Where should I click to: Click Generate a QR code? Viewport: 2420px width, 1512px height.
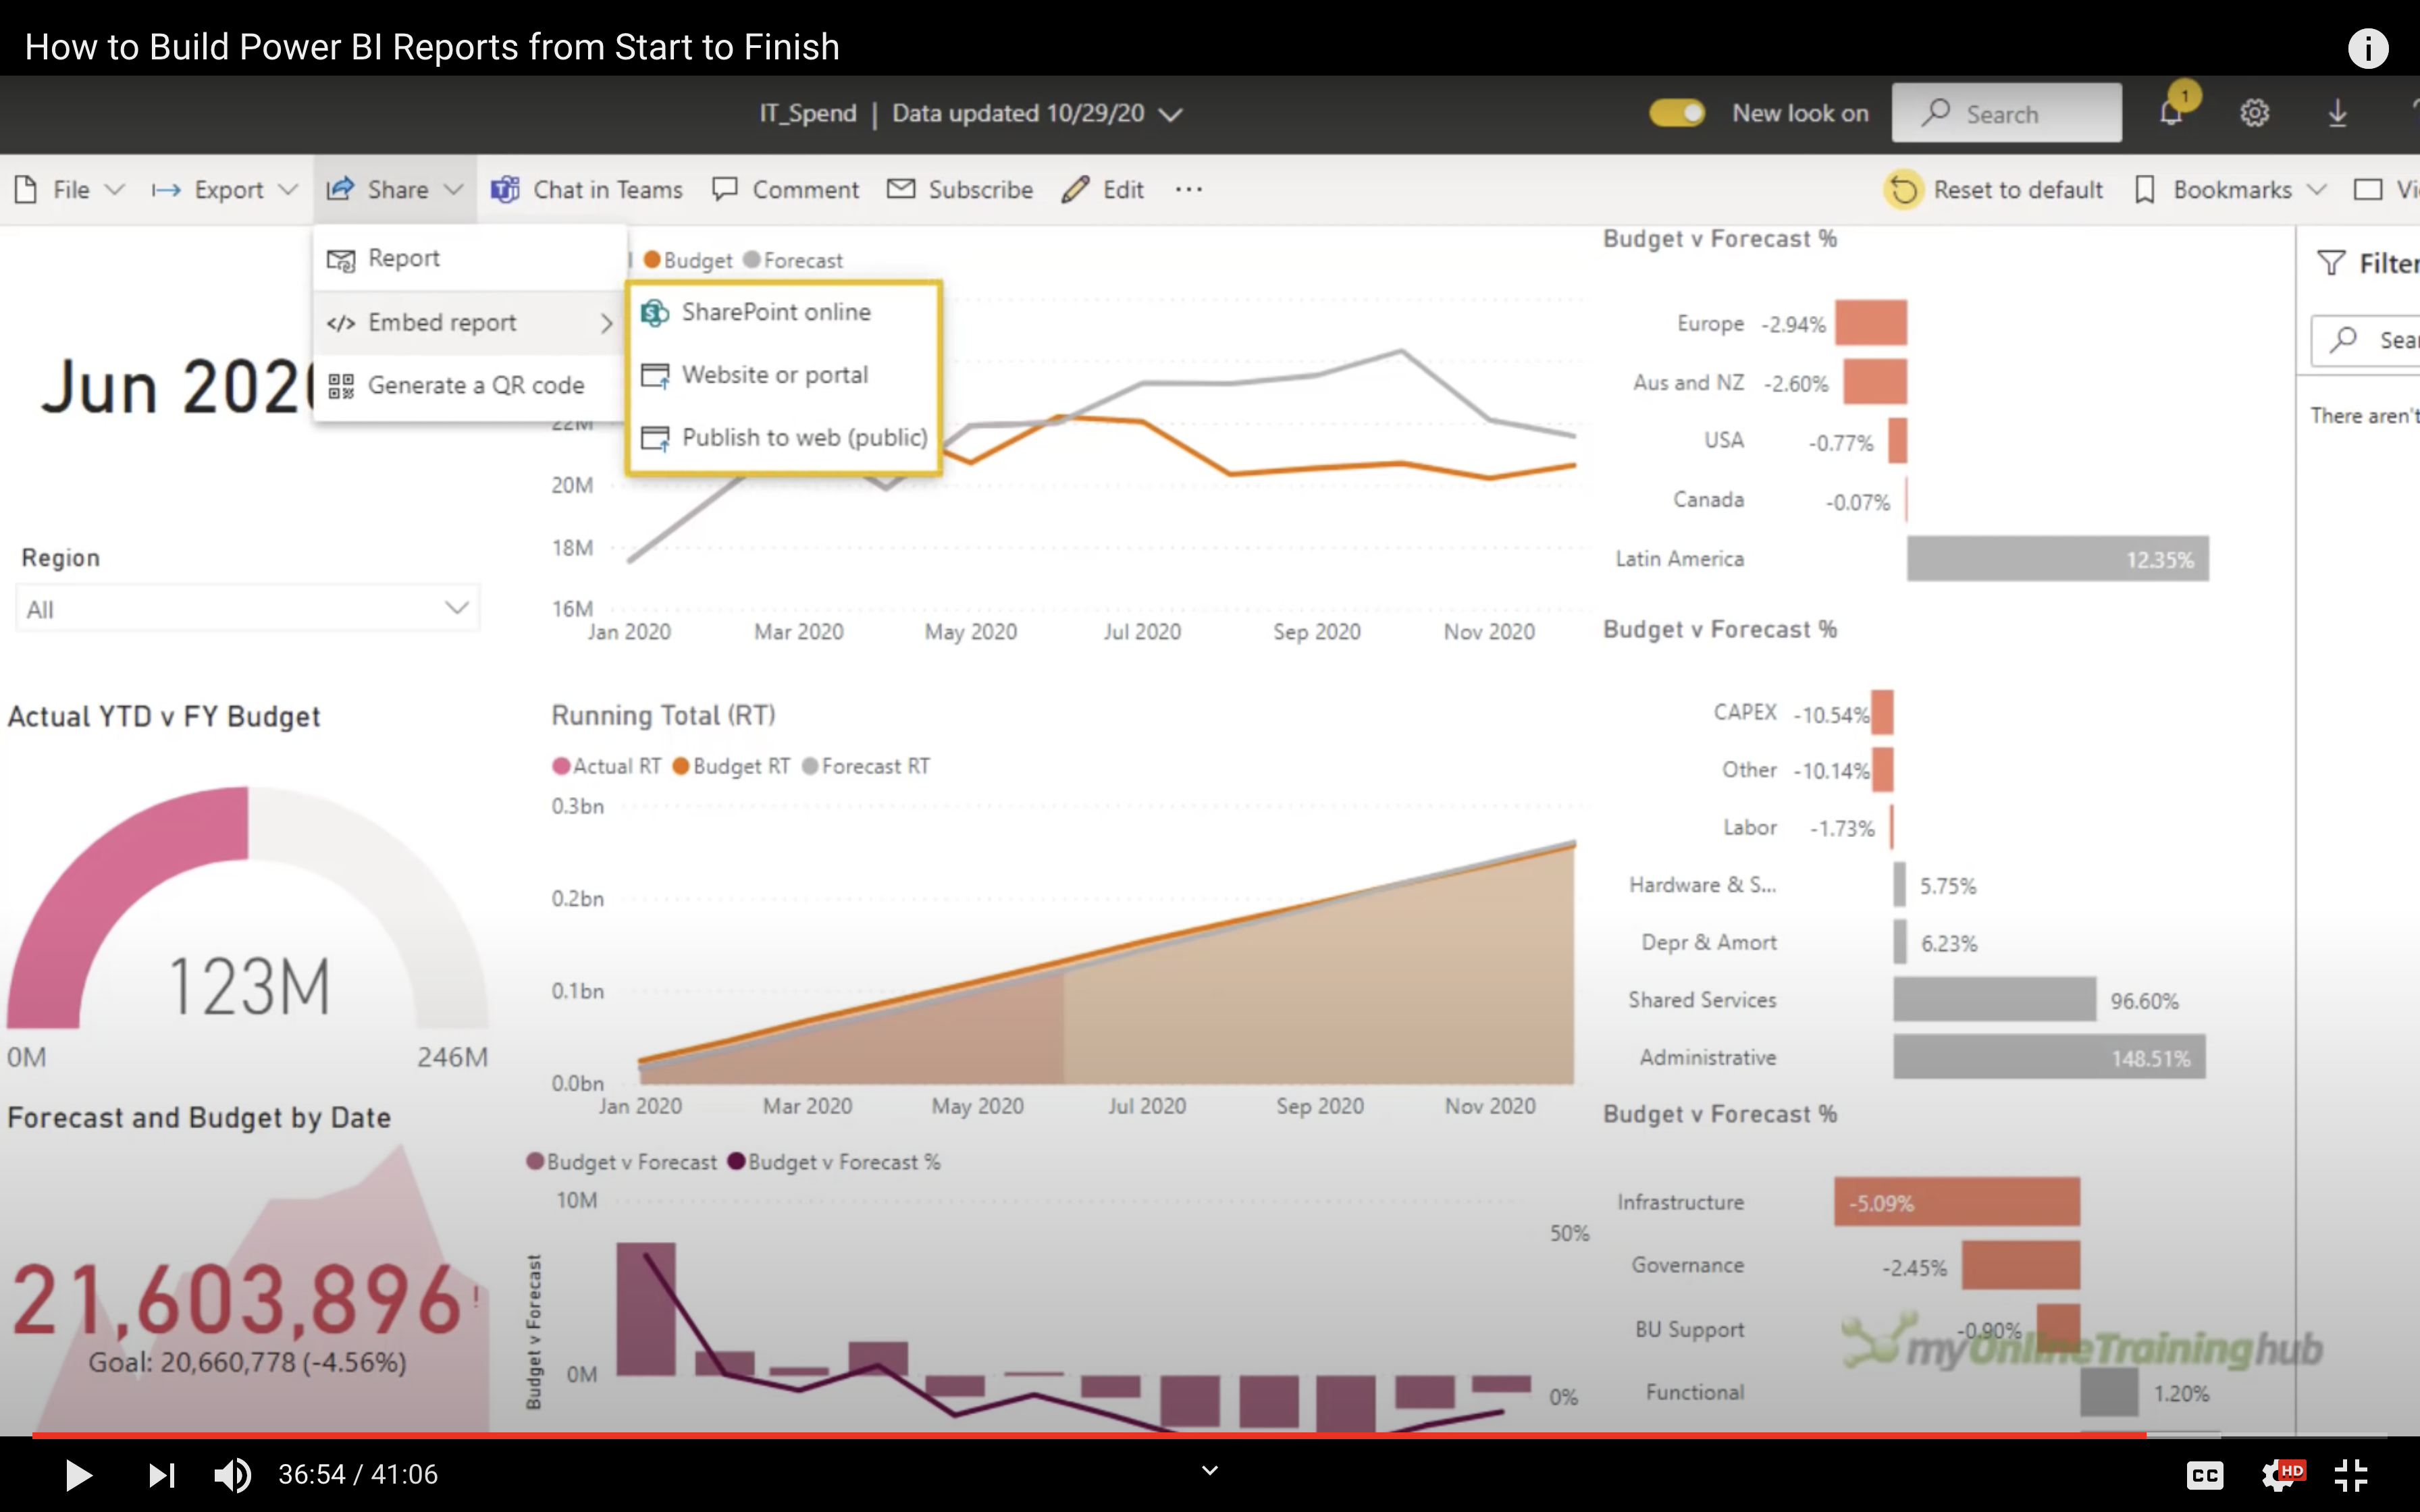click(x=475, y=385)
